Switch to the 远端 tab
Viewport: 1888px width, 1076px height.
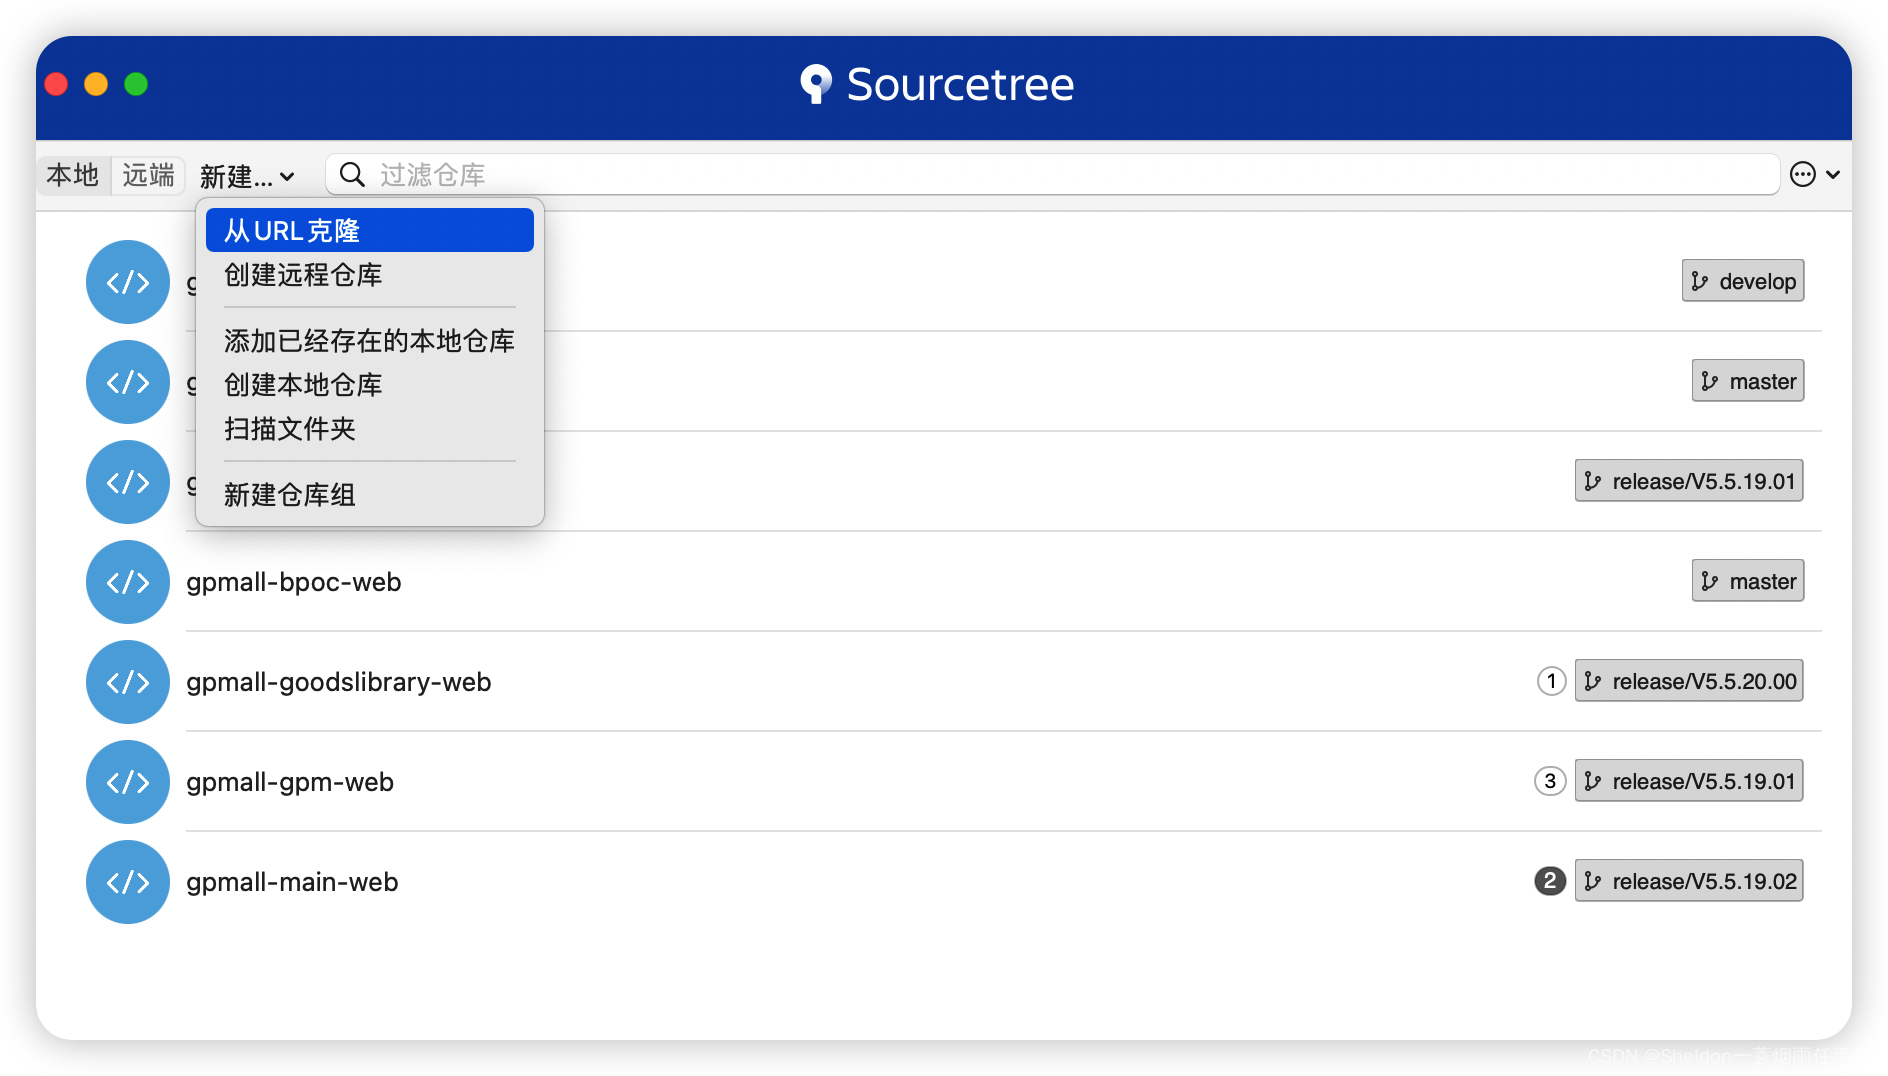[148, 175]
